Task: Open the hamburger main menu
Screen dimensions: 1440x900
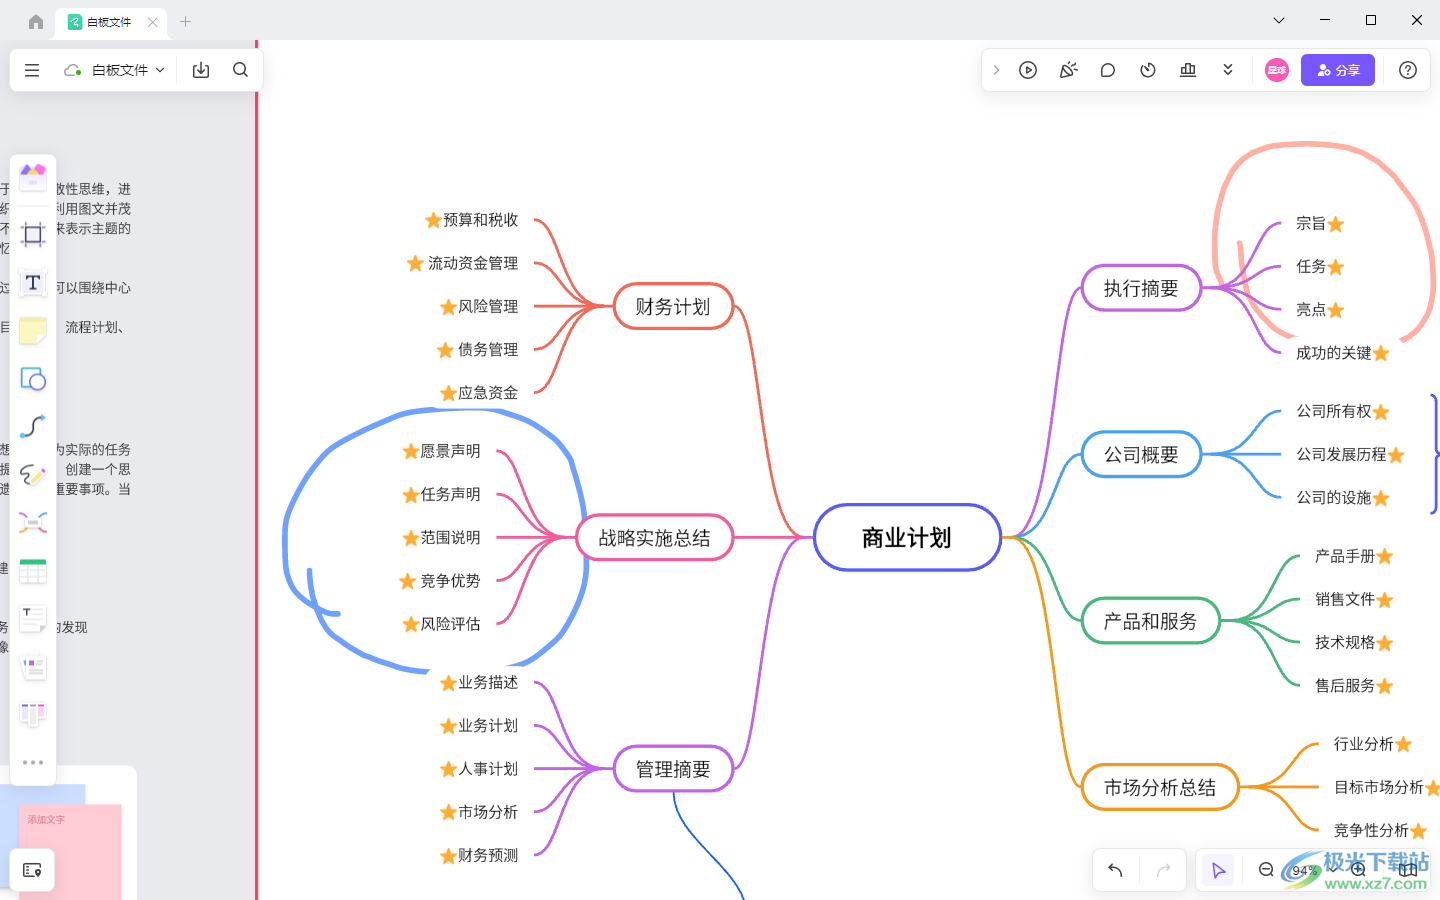Action: coord(32,70)
